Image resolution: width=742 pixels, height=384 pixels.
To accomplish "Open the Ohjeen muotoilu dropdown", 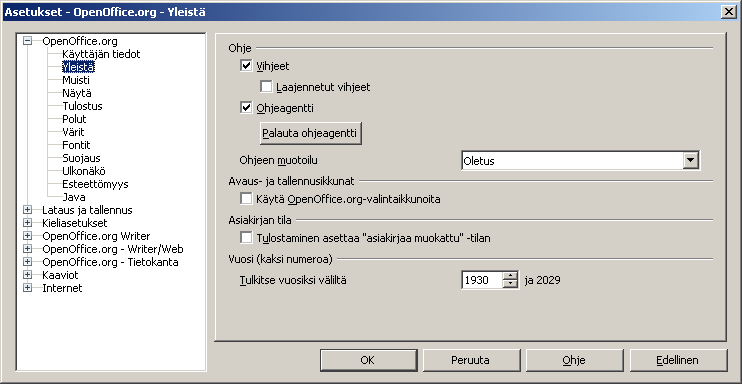I will (x=691, y=161).
